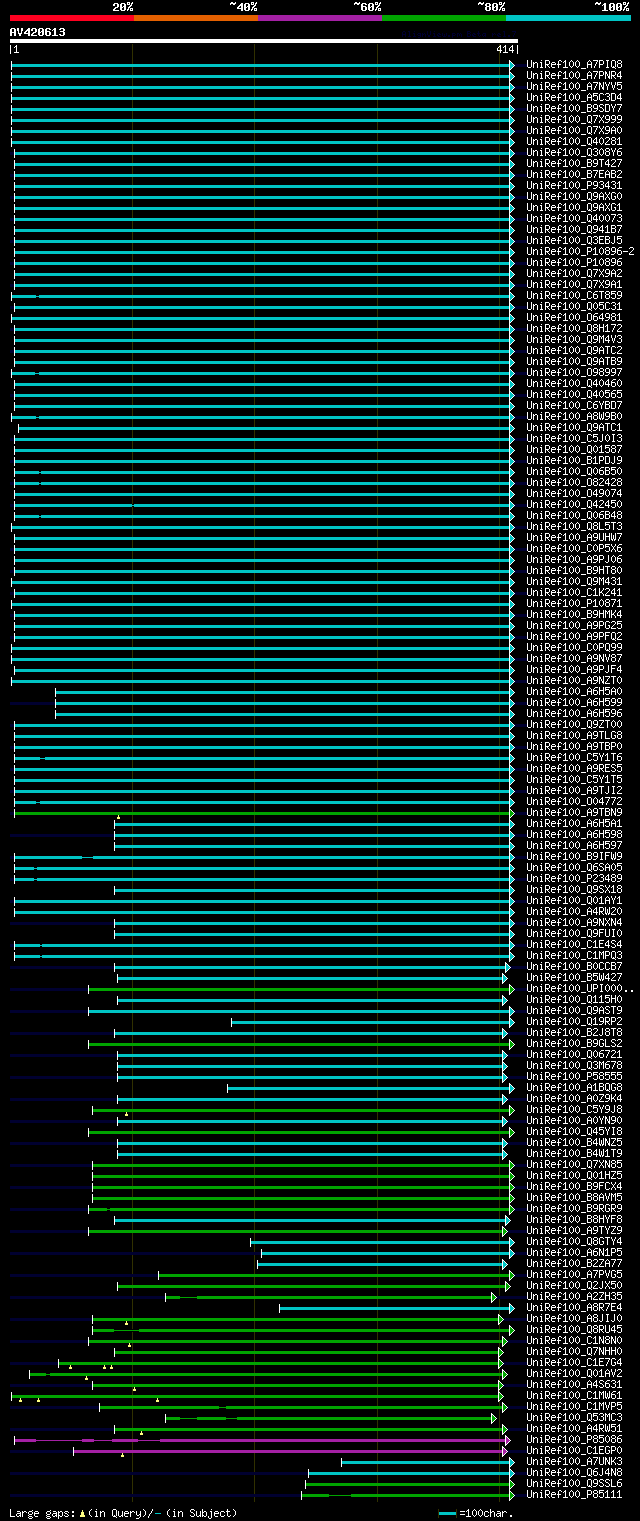This screenshot has width=640, height=1521.
Task: Open hit UniRef100_A7PNR4
Action: click(573, 75)
